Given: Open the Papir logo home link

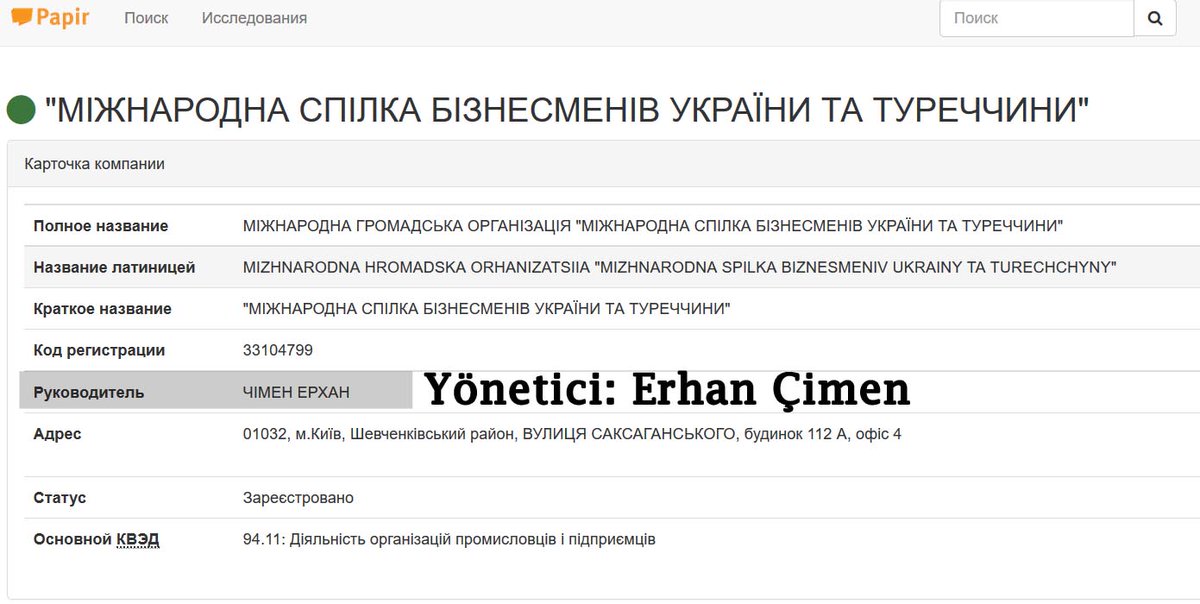Looking at the screenshot, I should 50,17.
